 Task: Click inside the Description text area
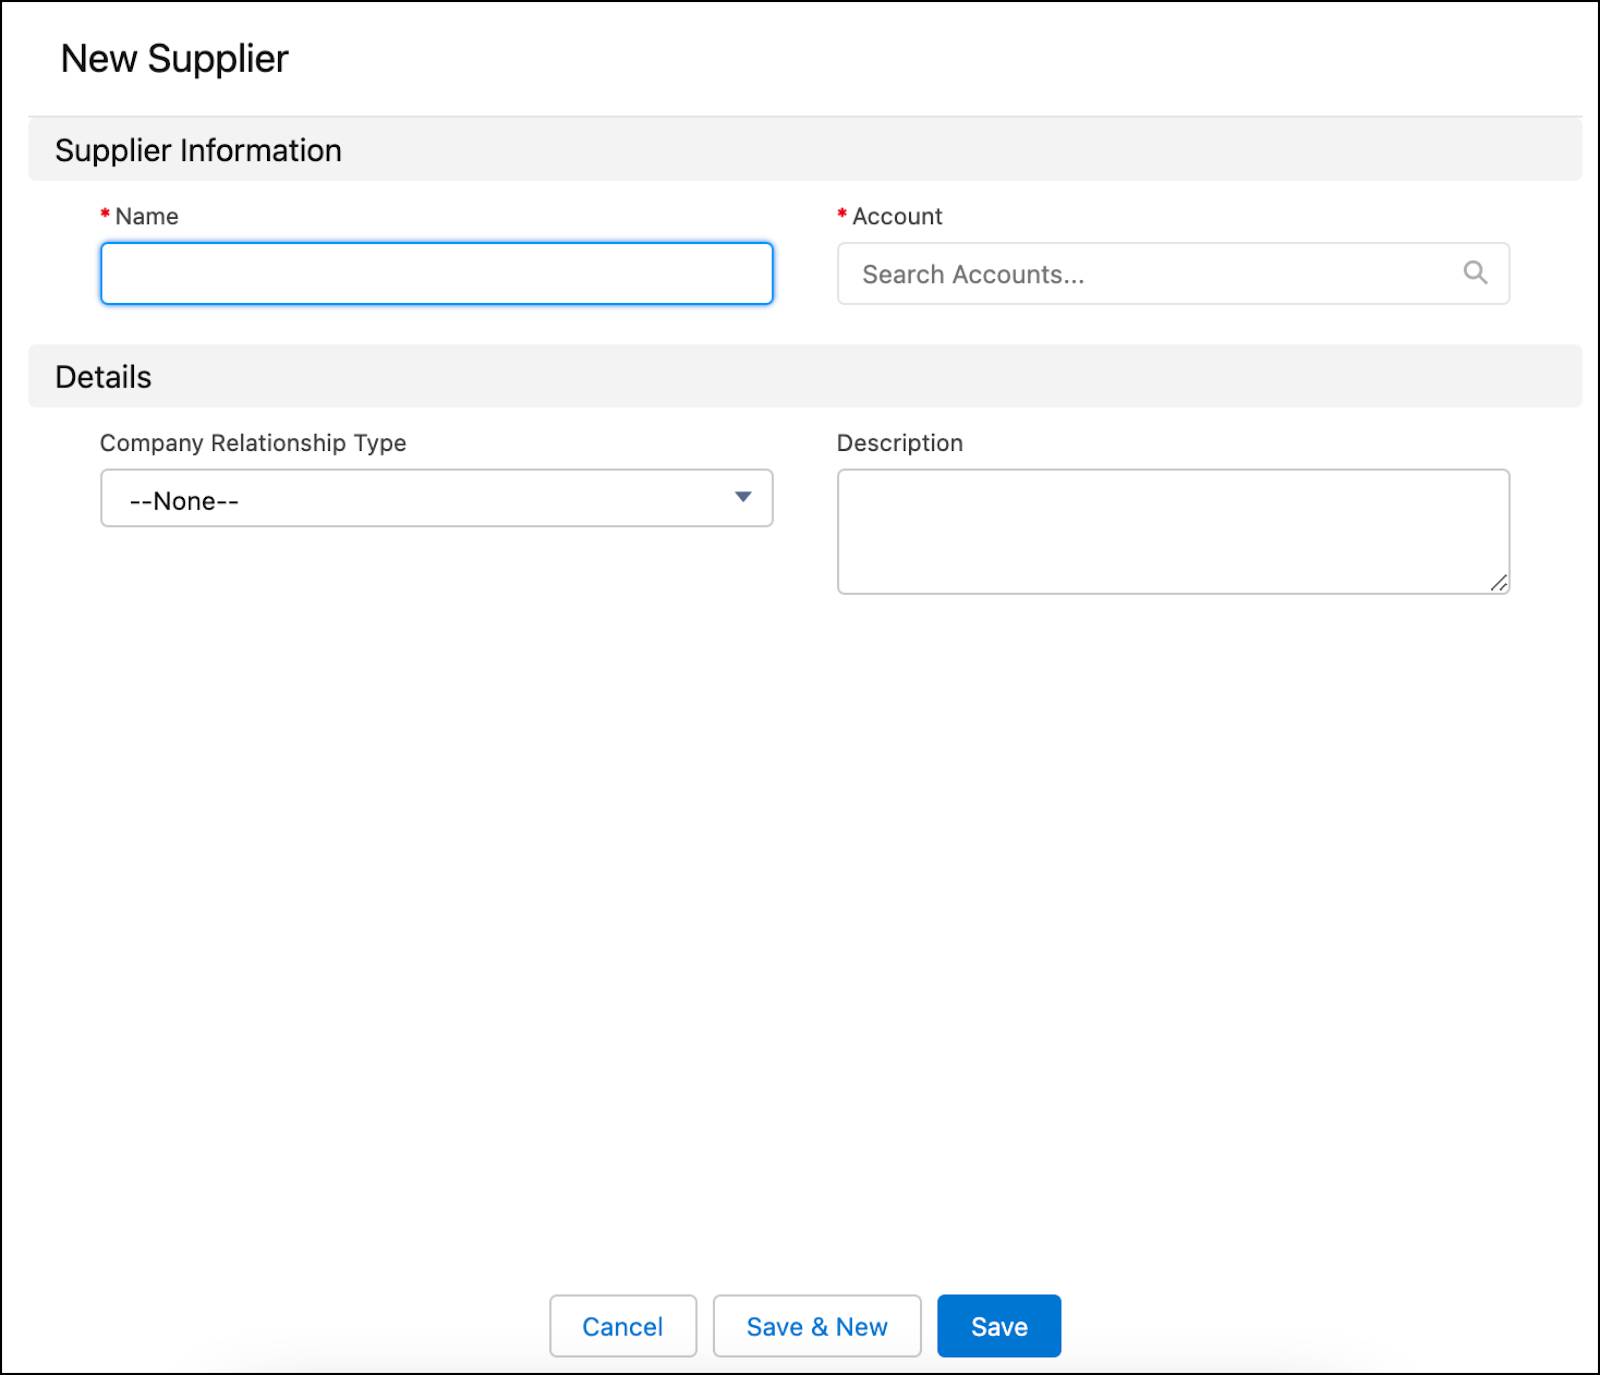tap(1173, 531)
